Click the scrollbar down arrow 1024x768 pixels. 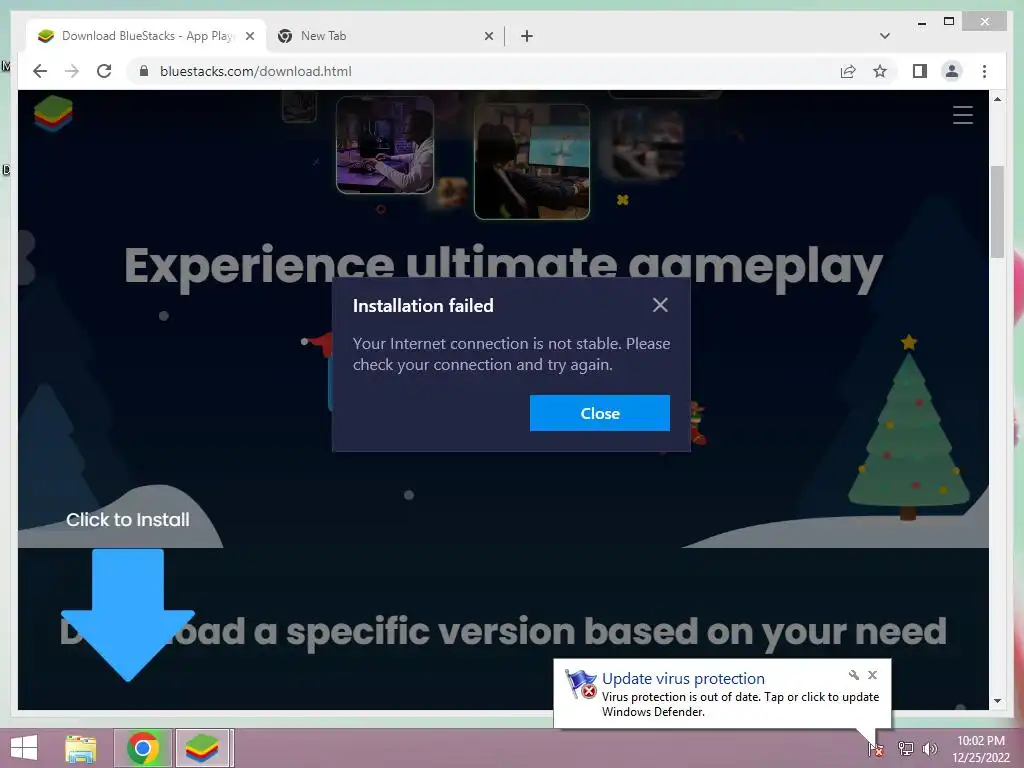[997, 701]
